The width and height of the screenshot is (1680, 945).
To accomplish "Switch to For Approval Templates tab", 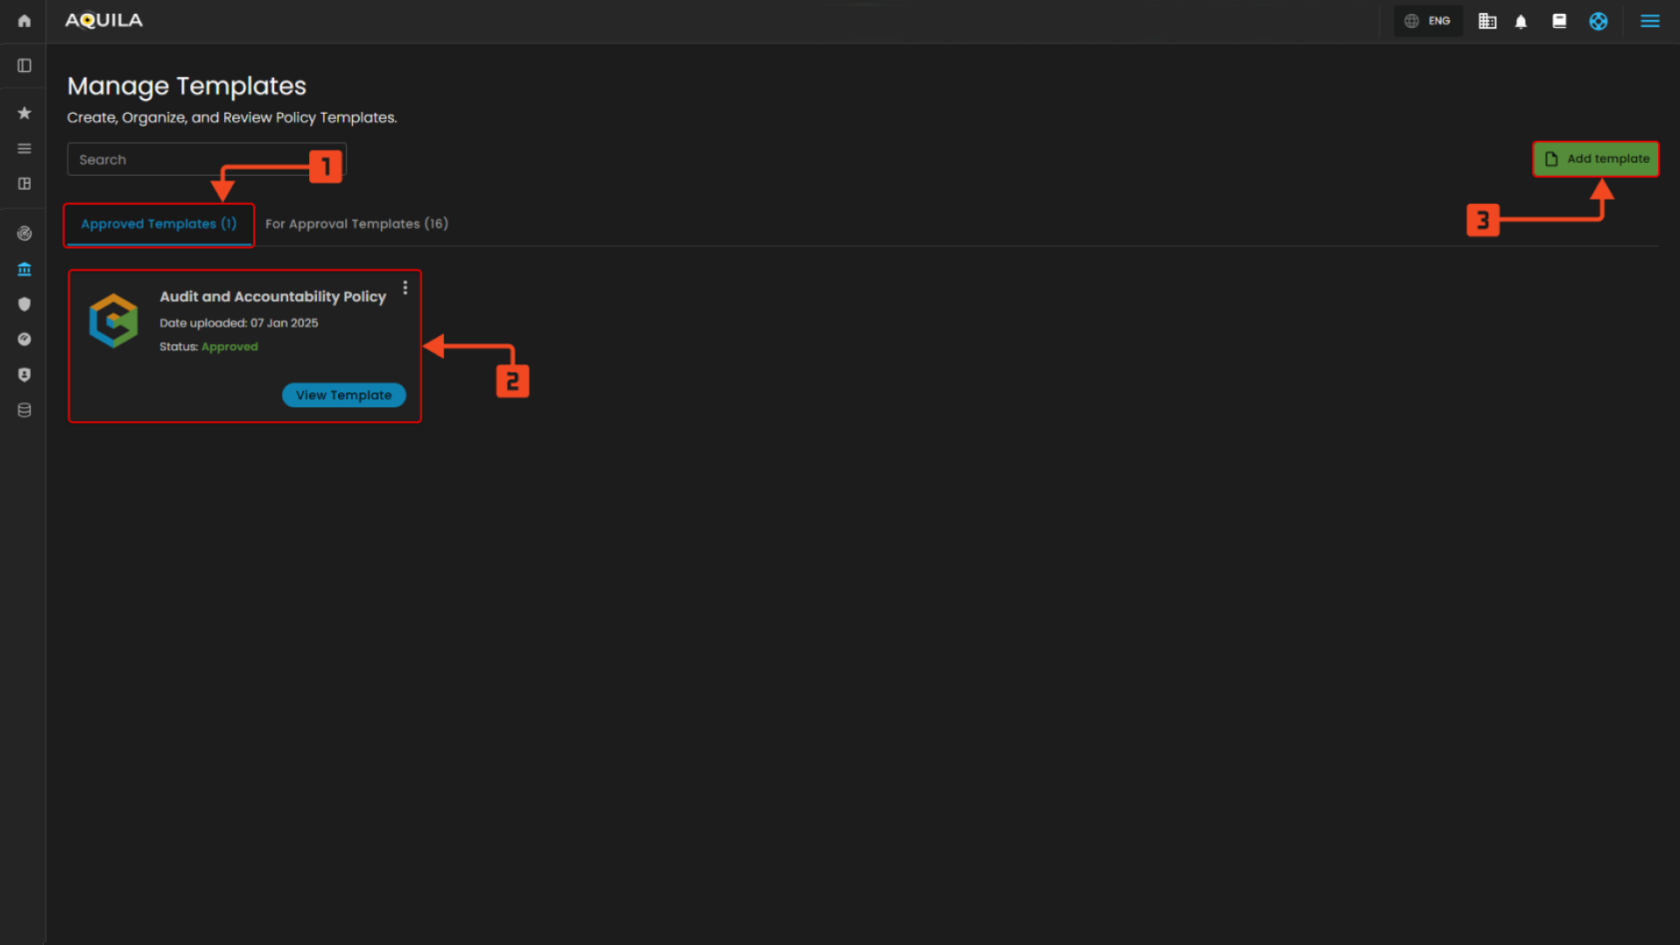I will pyautogui.click(x=356, y=224).
